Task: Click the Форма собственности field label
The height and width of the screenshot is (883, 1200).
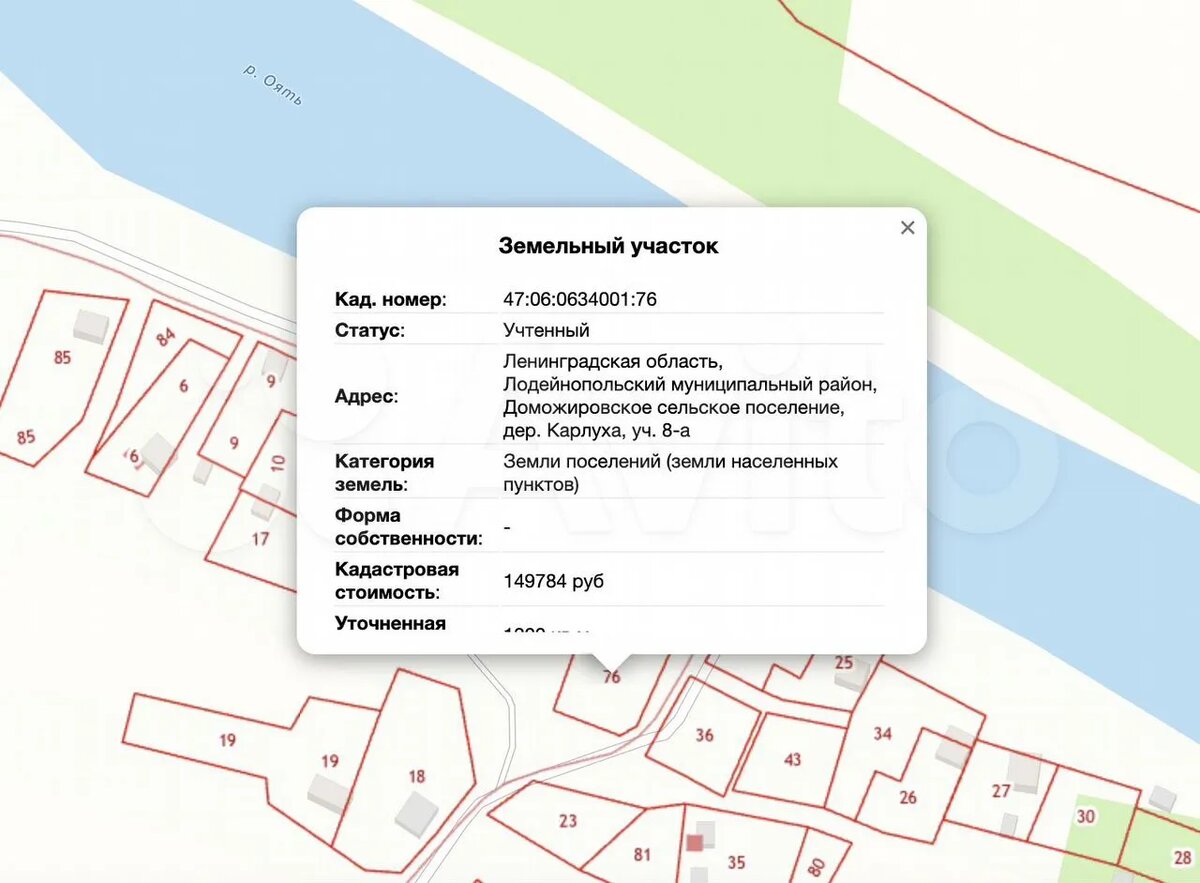Action: click(408, 527)
